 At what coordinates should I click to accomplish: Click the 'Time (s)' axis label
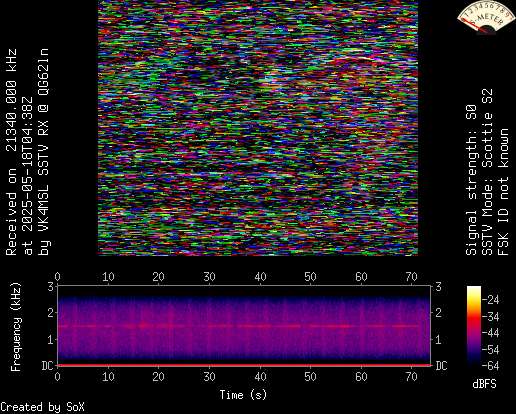click(x=243, y=395)
